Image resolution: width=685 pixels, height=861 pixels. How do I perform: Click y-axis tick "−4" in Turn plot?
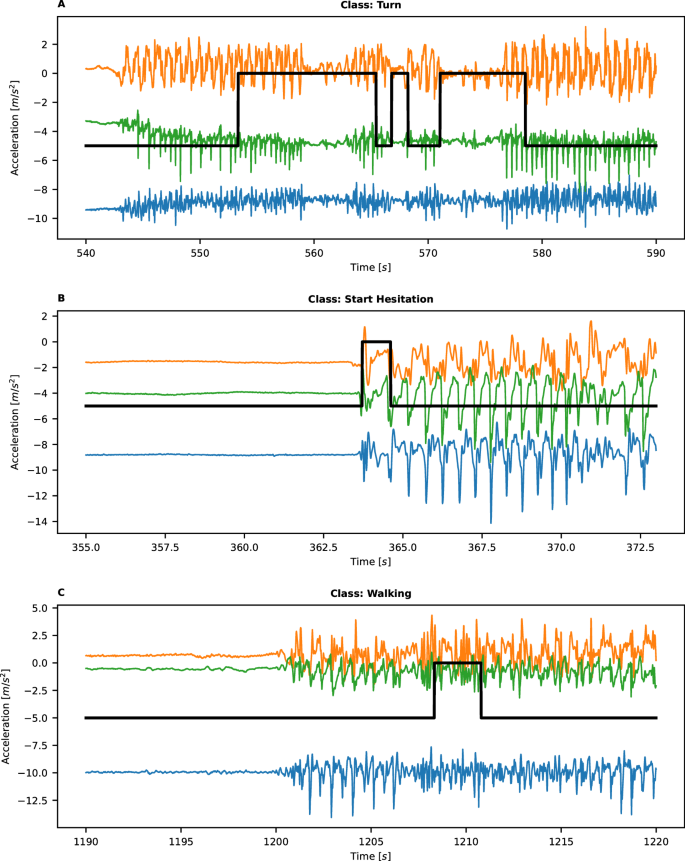tap(41, 132)
